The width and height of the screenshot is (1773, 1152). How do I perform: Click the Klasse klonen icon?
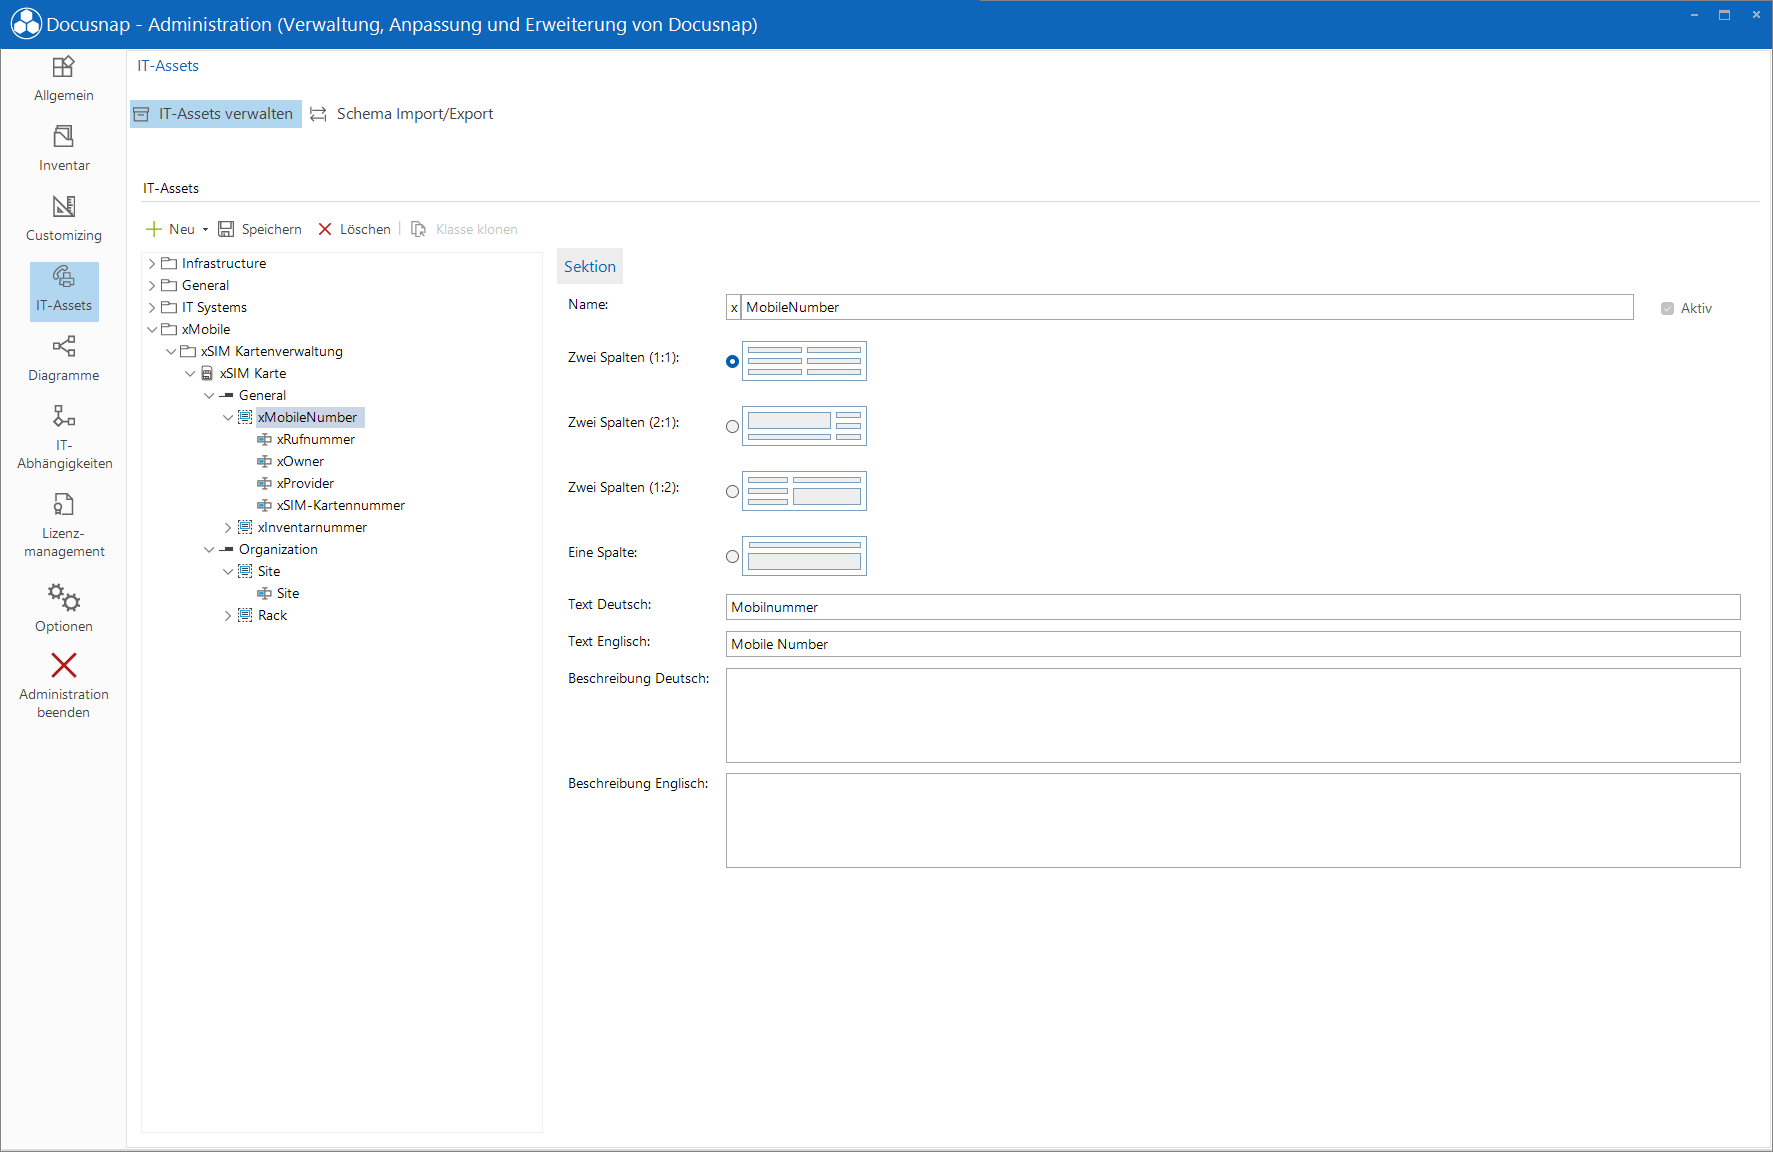419,229
